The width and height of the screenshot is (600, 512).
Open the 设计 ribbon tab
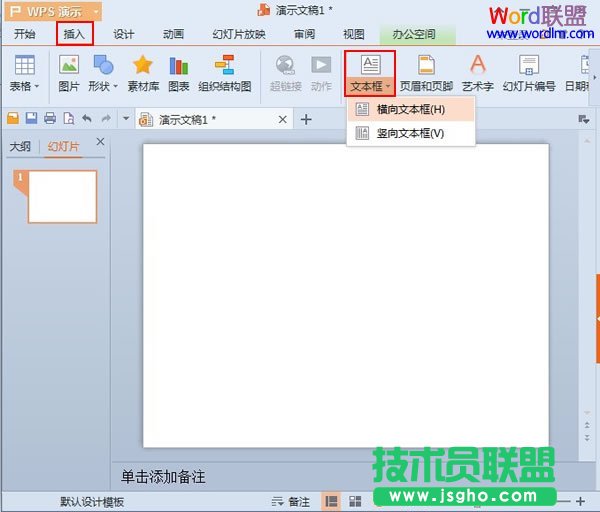124,34
